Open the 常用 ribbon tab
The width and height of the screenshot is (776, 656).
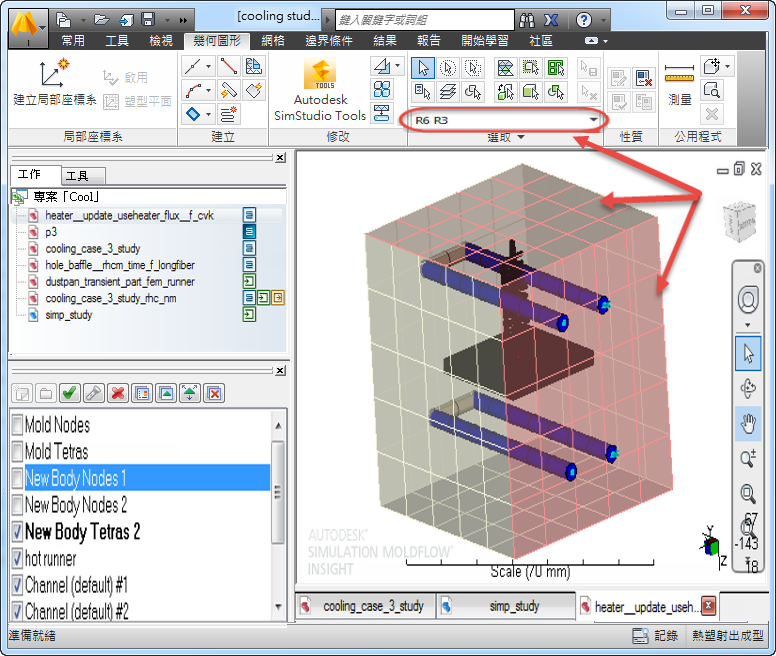pos(73,41)
